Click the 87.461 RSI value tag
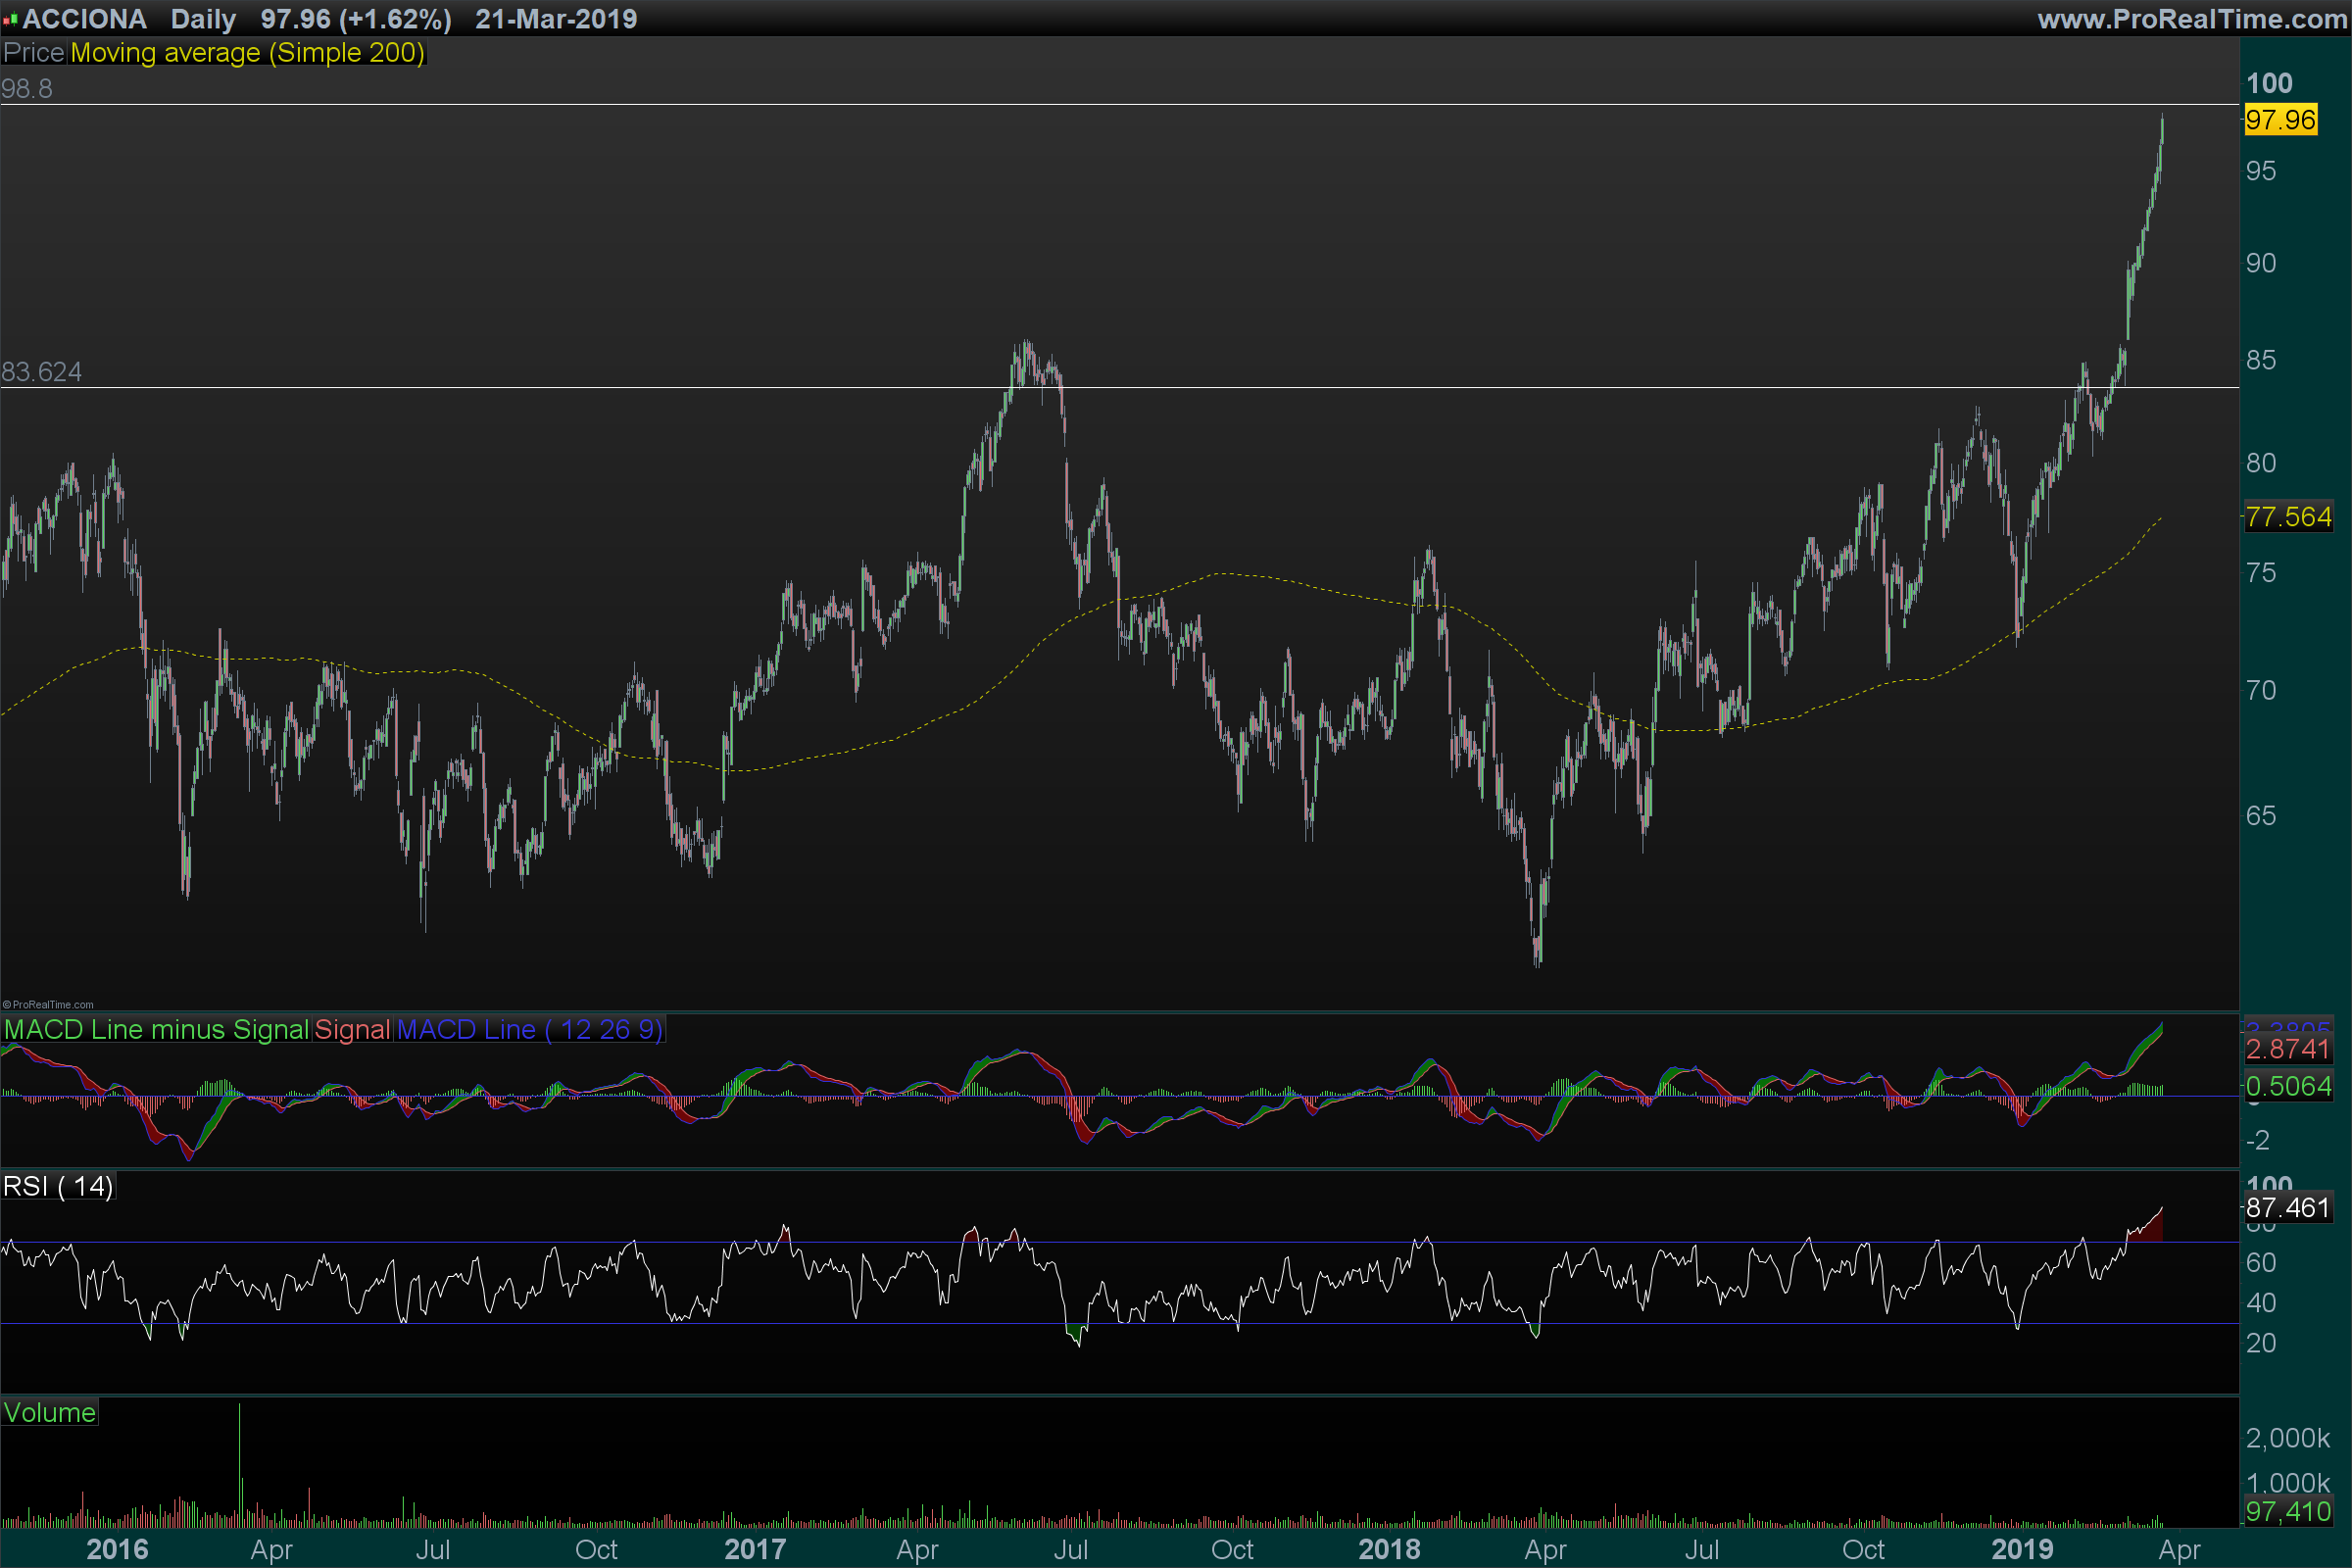Screen dimensions: 2352x1568 pyautogui.click(x=2288, y=1208)
